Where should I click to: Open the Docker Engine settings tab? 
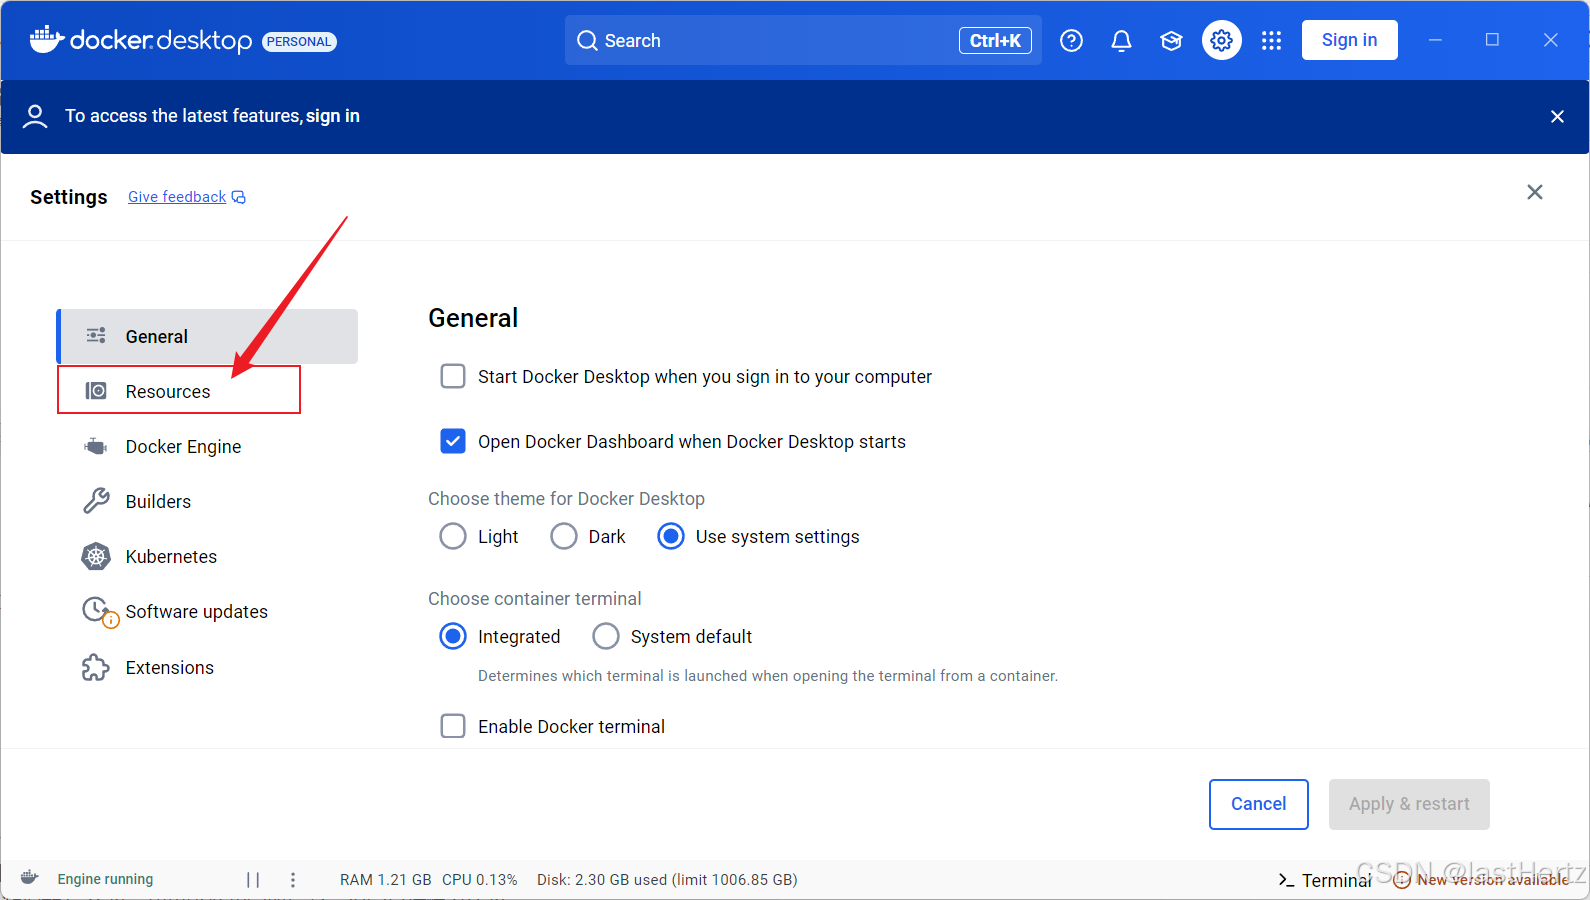(207, 446)
